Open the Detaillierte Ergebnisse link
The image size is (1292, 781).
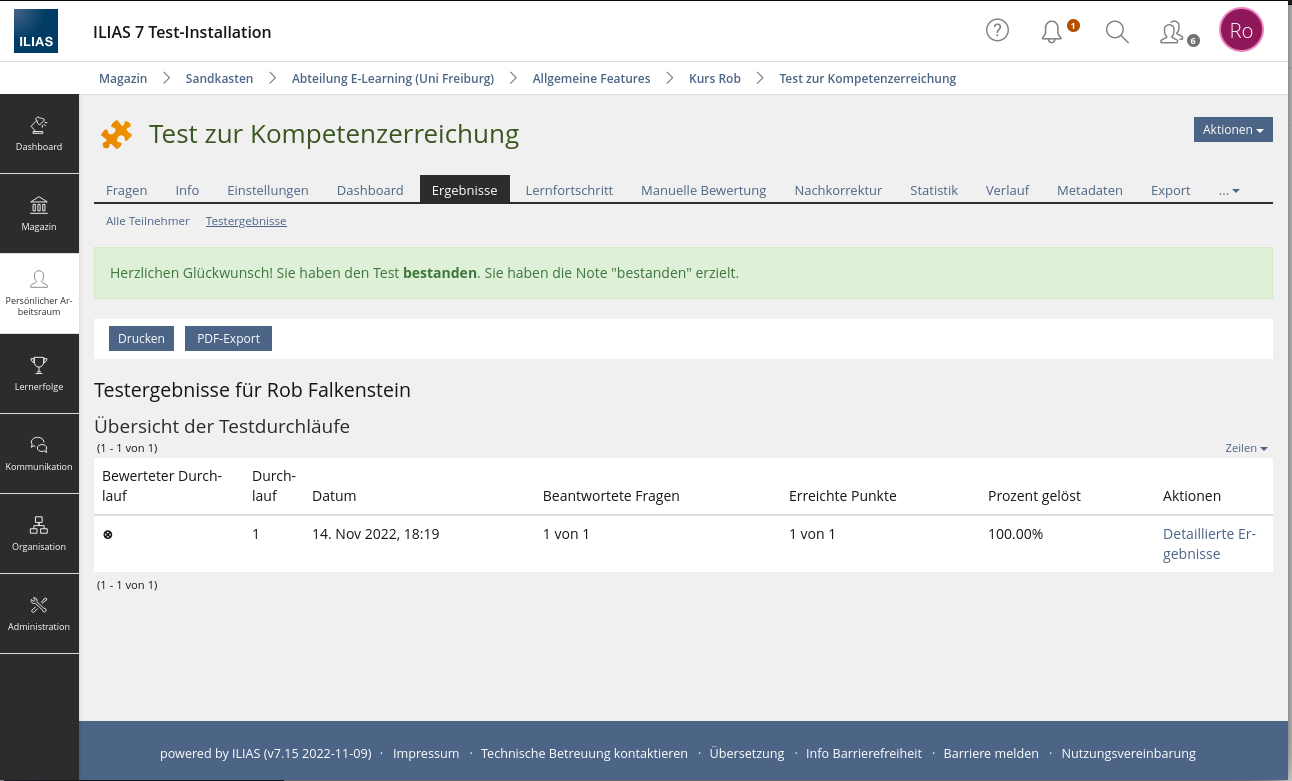tap(1209, 543)
